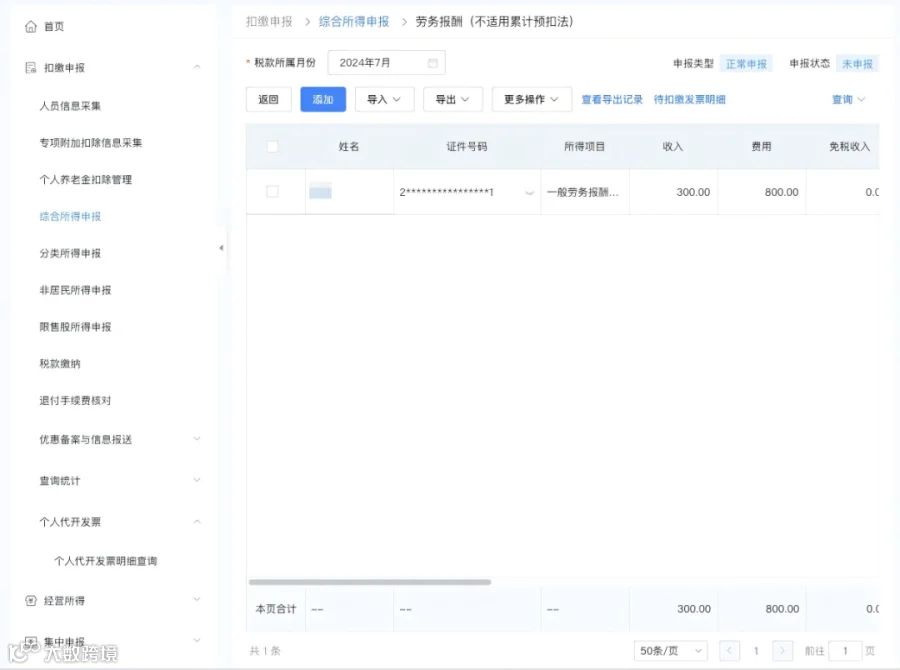This screenshot has height=670, width=900.
Task: Open the 导入 dropdown
Action: click(x=384, y=99)
